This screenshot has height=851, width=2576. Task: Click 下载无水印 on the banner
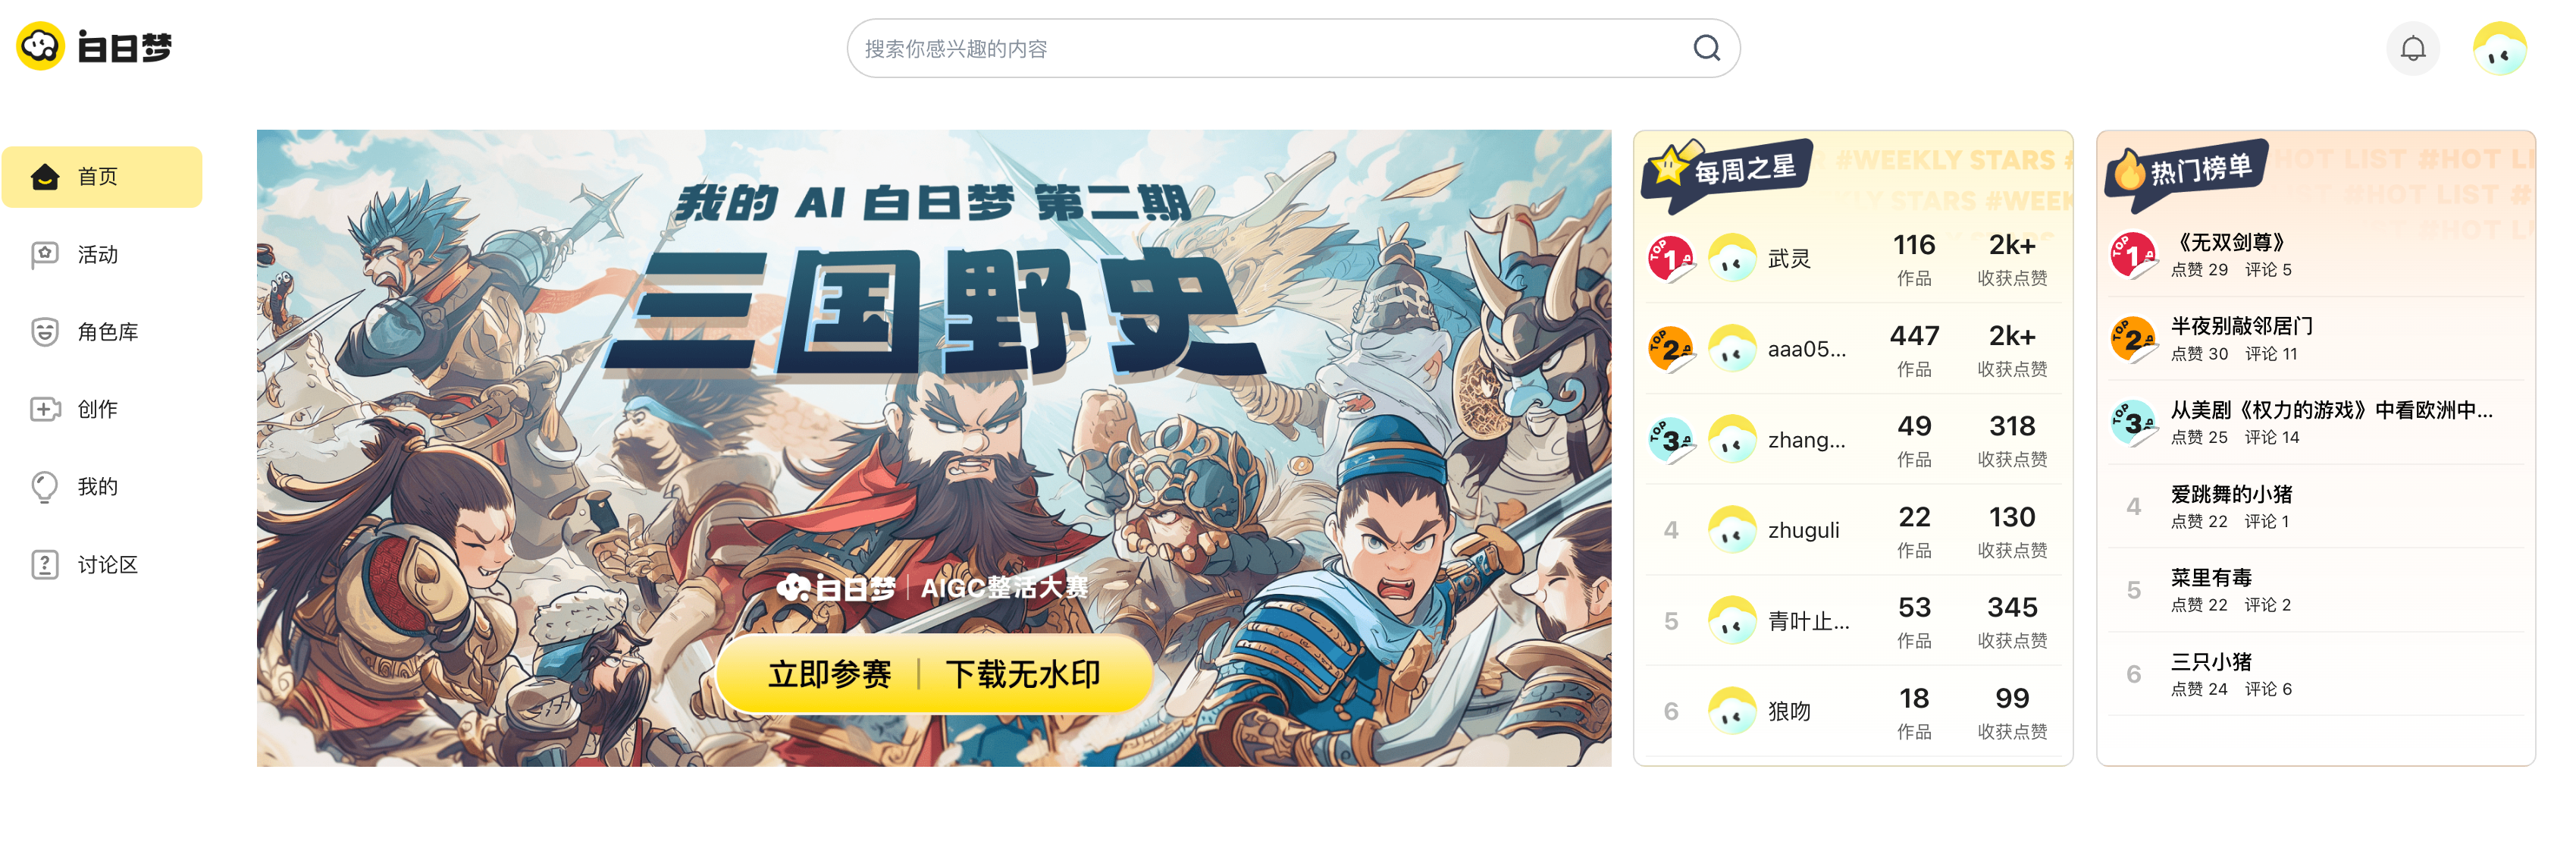pyautogui.click(x=1022, y=674)
